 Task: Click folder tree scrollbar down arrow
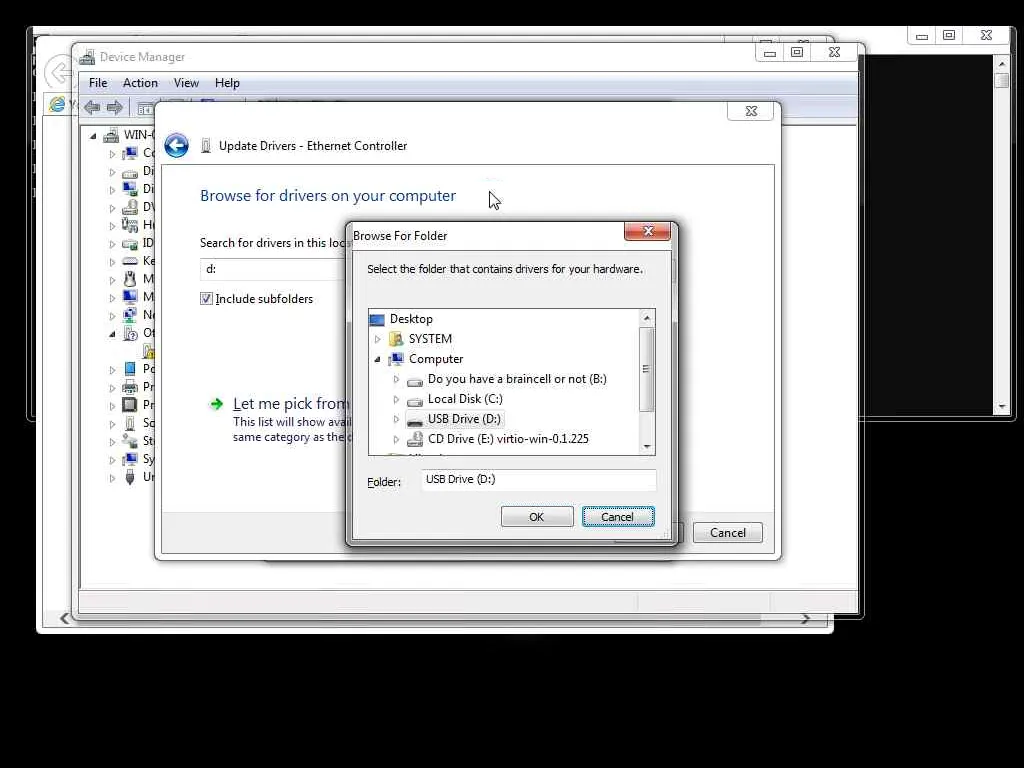647,447
